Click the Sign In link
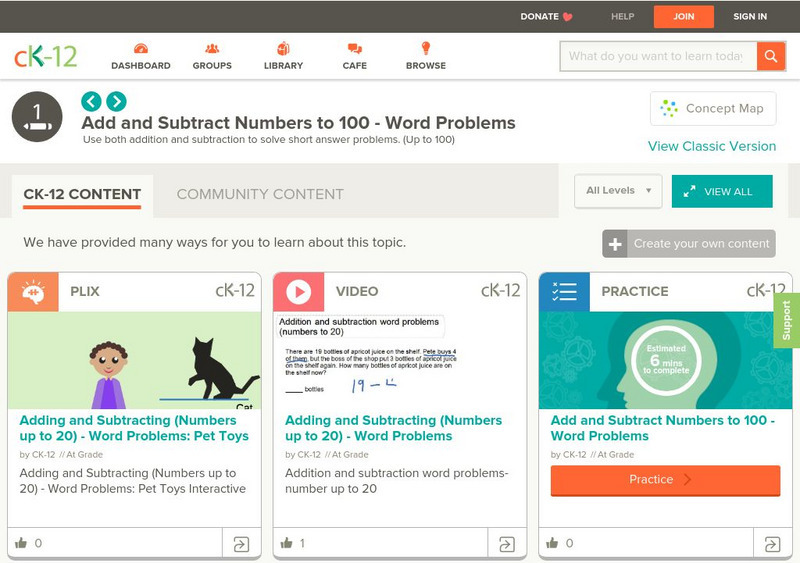Viewport: 800px width, 563px height. point(750,16)
